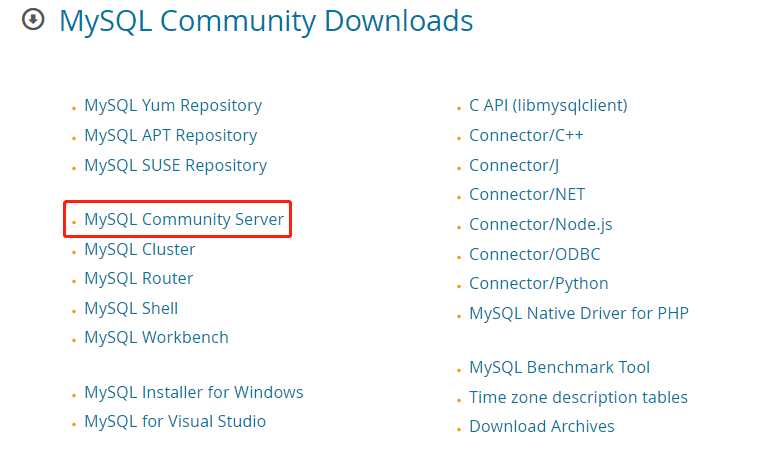759x453 pixels.
Task: Open MySQL Benchmark Tool link
Action: 560,367
